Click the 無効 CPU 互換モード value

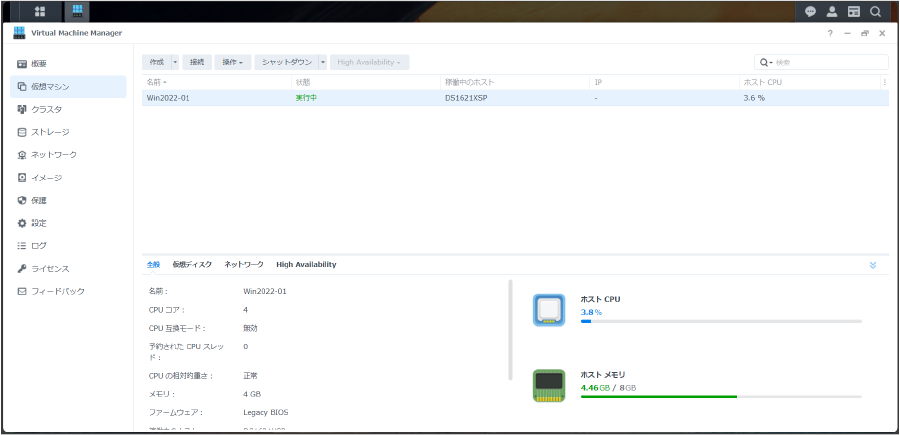(250, 328)
